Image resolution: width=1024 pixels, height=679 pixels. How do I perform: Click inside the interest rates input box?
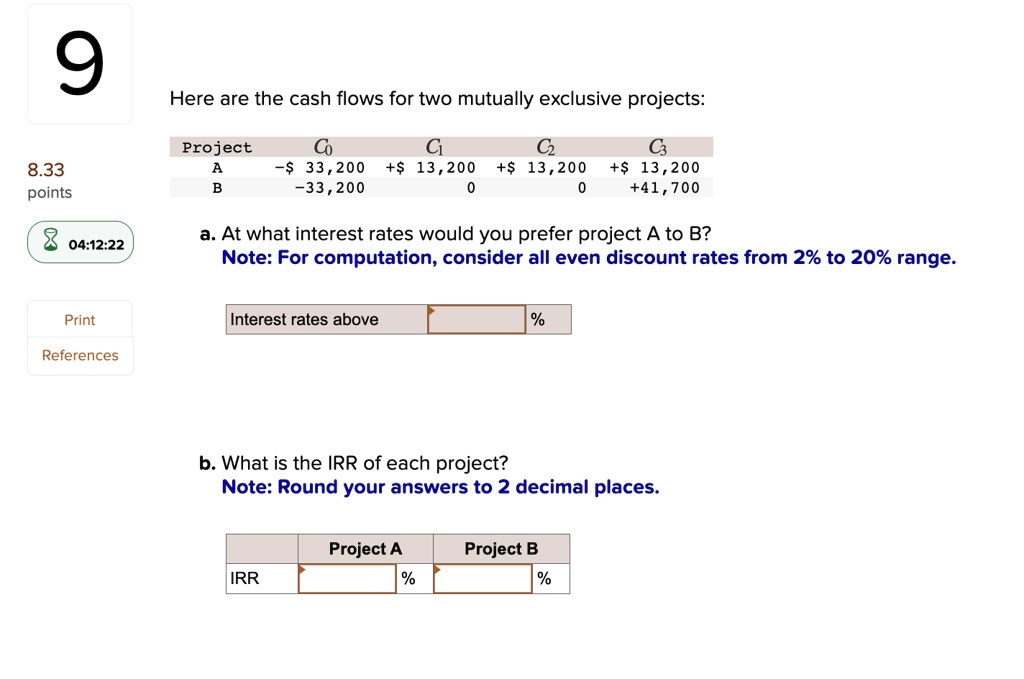pos(478,319)
